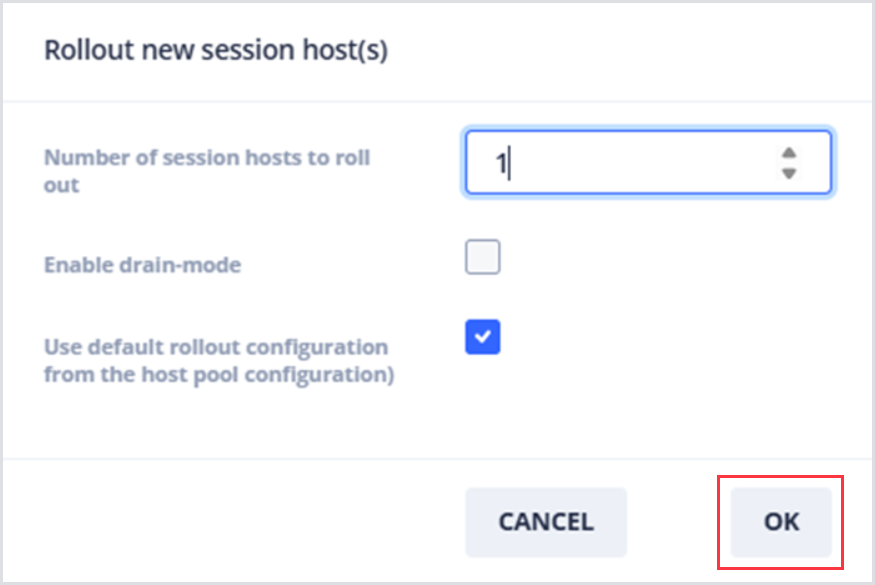
Task: Toggle the blue checked rollout checkbox
Action: 482,338
